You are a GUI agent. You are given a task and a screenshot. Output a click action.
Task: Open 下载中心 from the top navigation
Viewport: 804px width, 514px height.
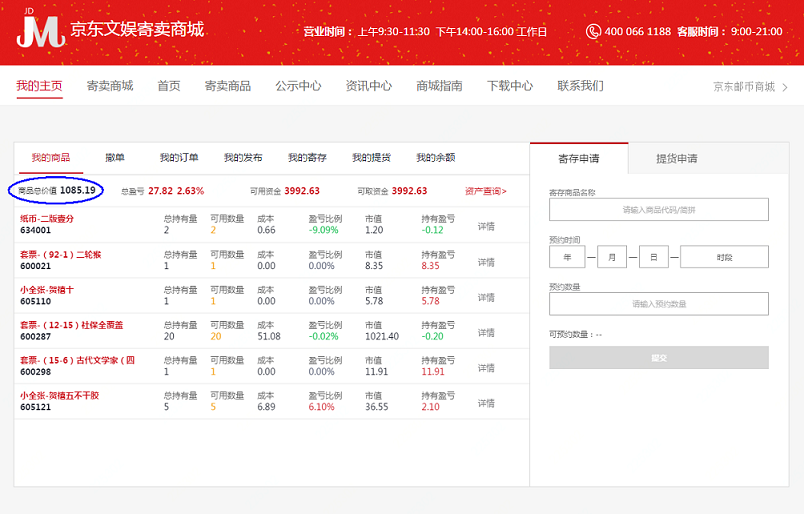coord(510,86)
